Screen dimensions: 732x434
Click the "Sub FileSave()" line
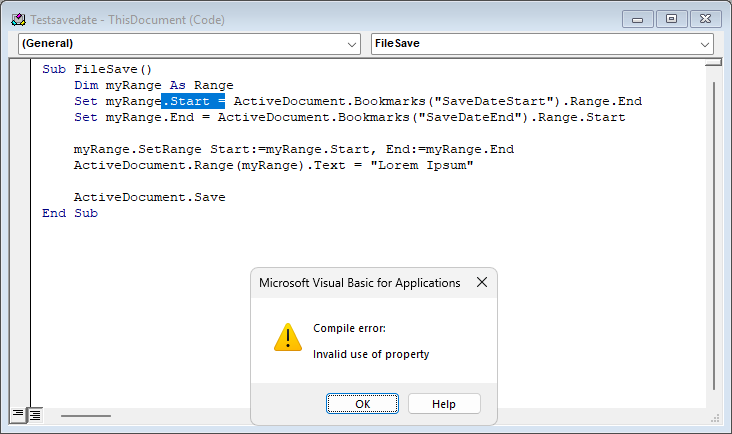97,70
